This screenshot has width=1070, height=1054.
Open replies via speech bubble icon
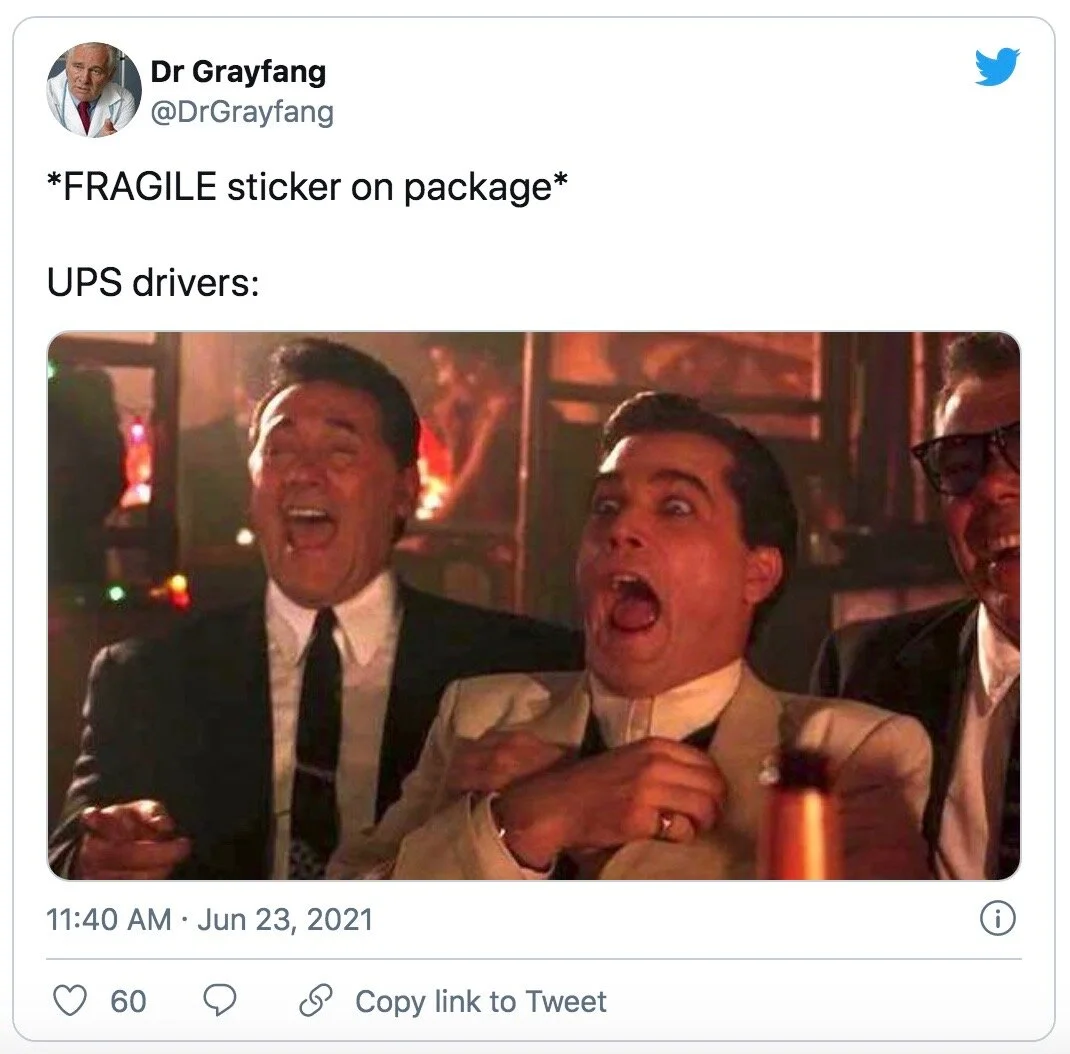click(220, 1000)
